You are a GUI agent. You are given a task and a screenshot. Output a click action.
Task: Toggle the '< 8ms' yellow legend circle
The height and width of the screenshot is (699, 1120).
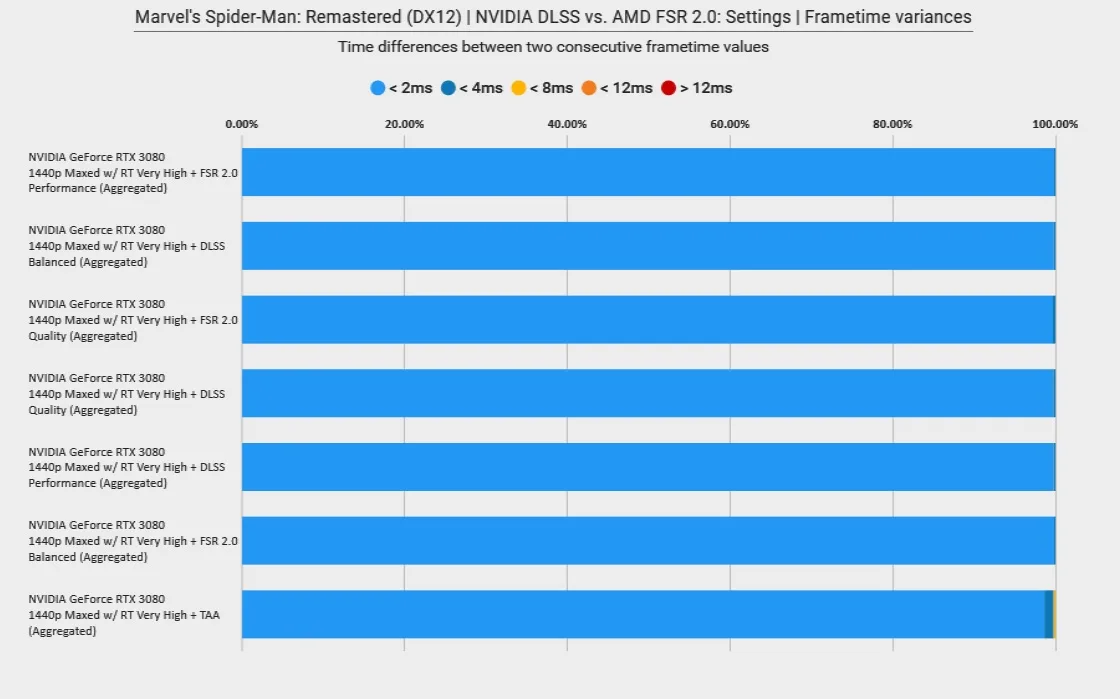pyautogui.click(x=519, y=88)
